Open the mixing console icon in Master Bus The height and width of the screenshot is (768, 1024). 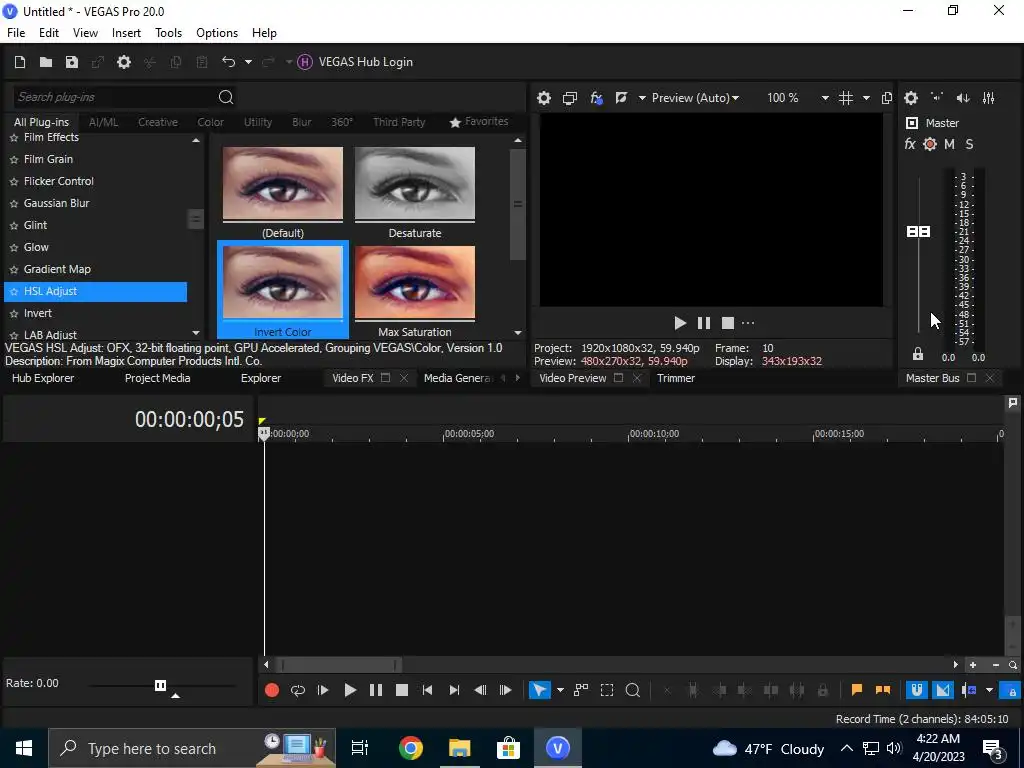[989, 98]
